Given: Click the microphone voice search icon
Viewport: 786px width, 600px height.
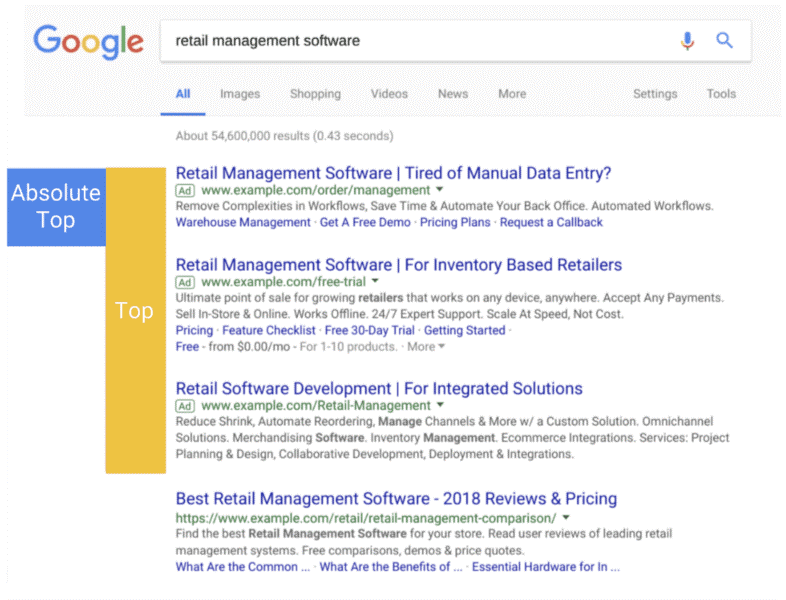Looking at the screenshot, I should (687, 41).
